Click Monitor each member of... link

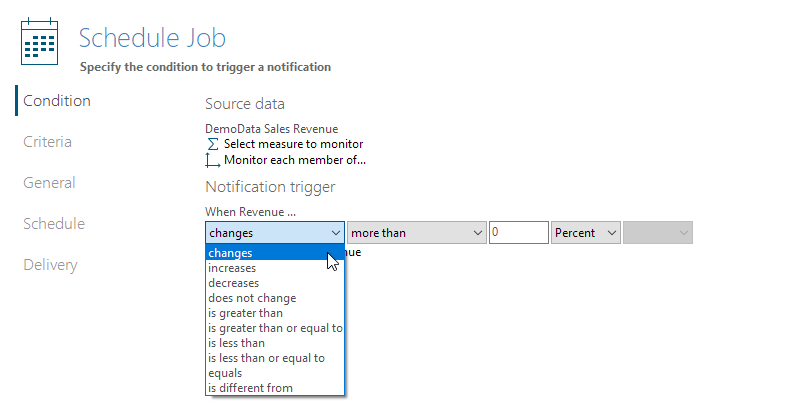295,160
